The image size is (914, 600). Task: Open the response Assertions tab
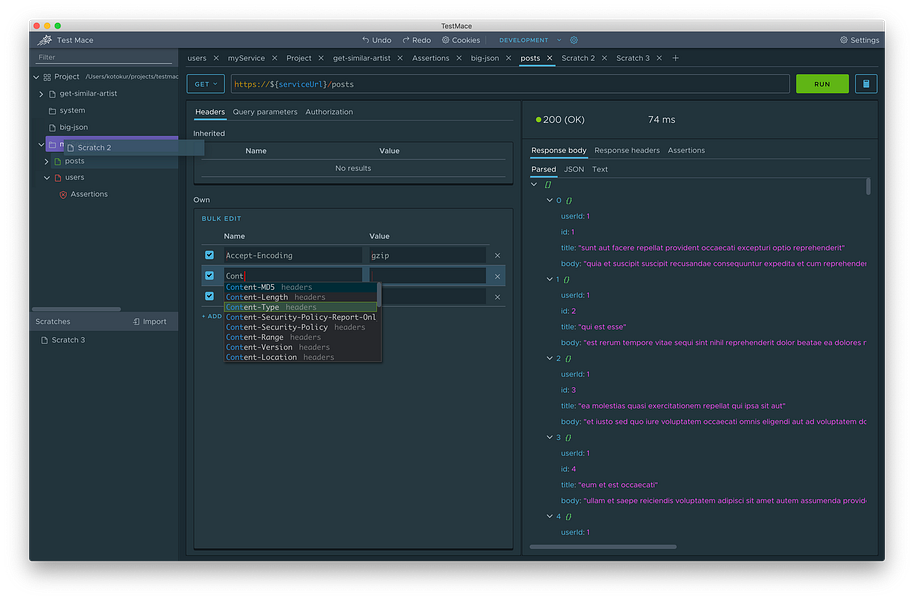coord(686,150)
